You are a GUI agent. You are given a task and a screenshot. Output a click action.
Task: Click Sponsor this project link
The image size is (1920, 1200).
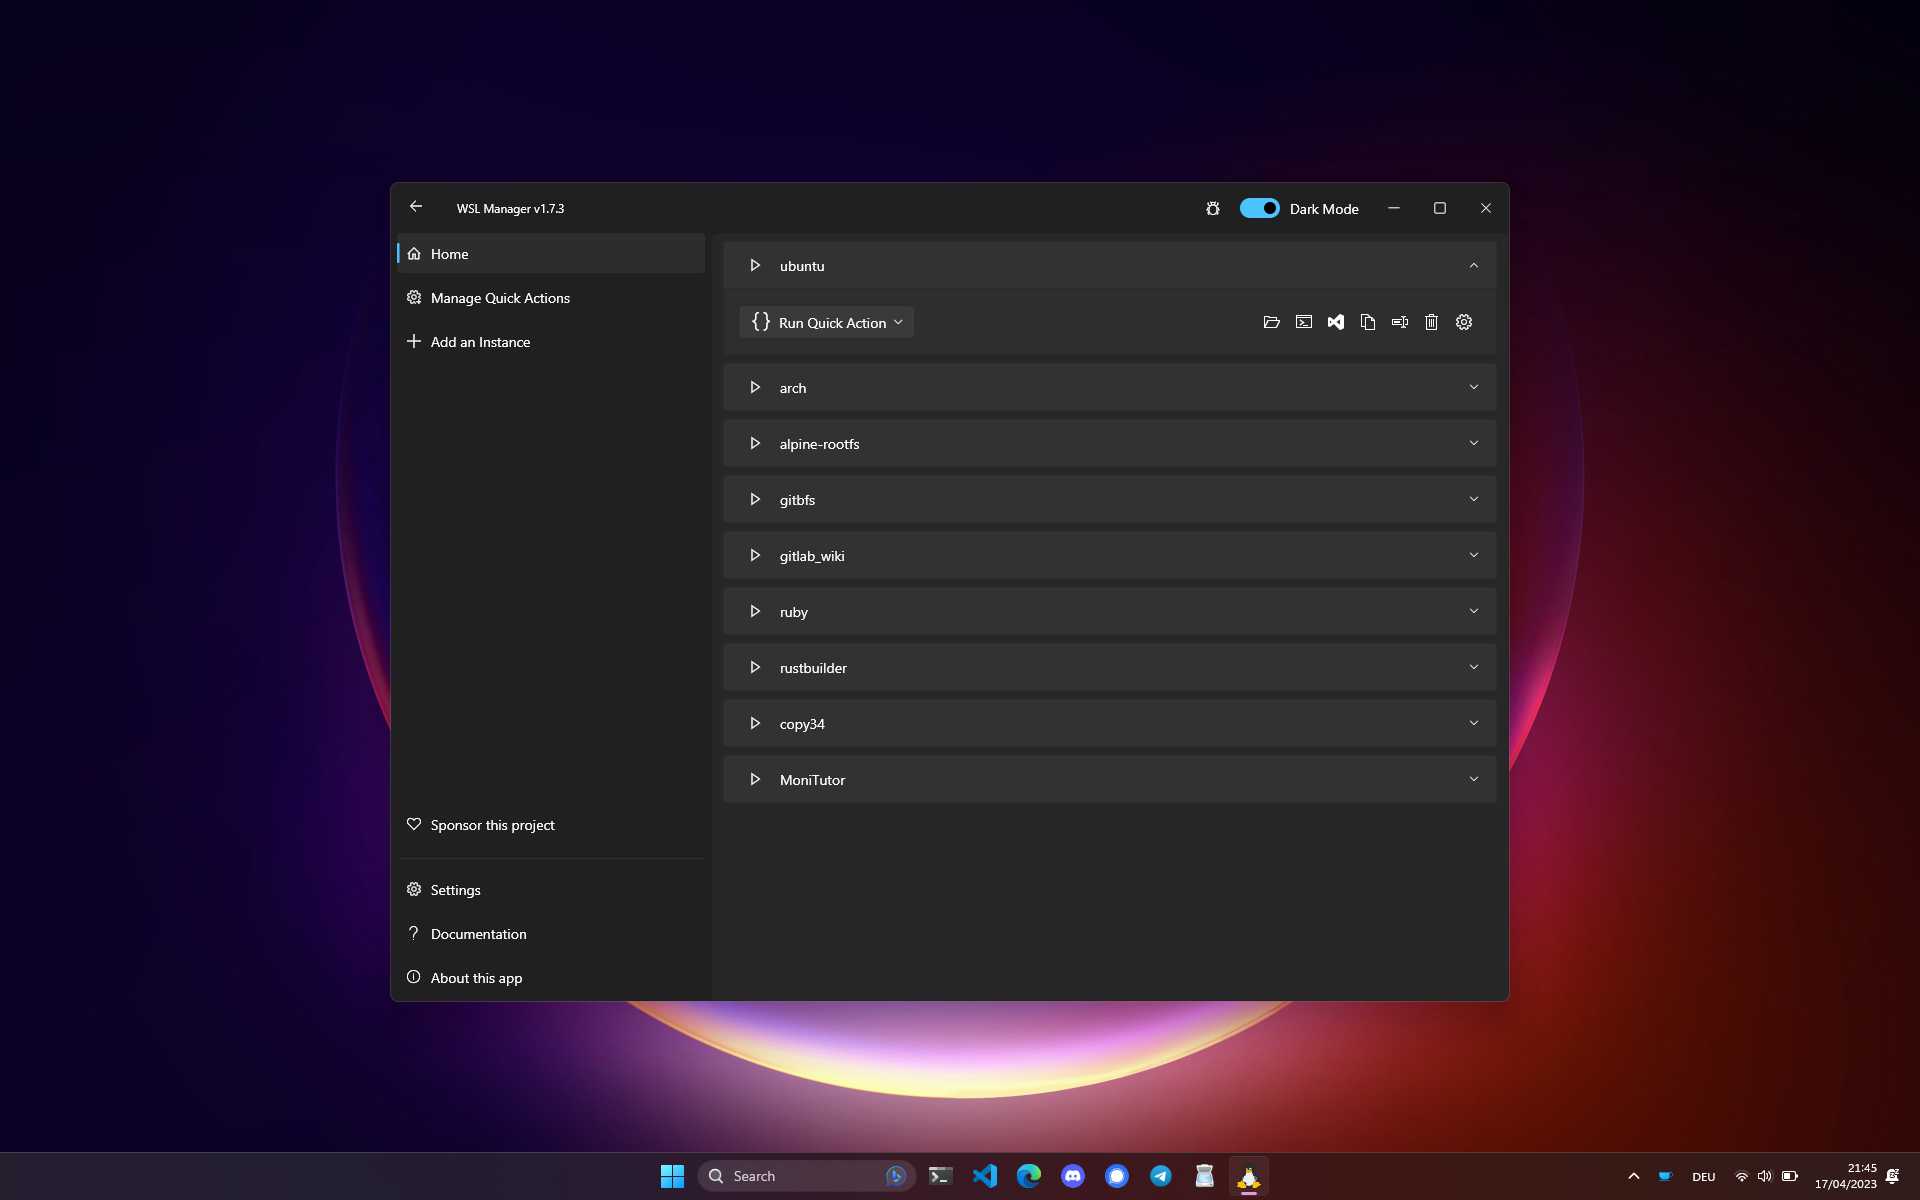pos(492,823)
